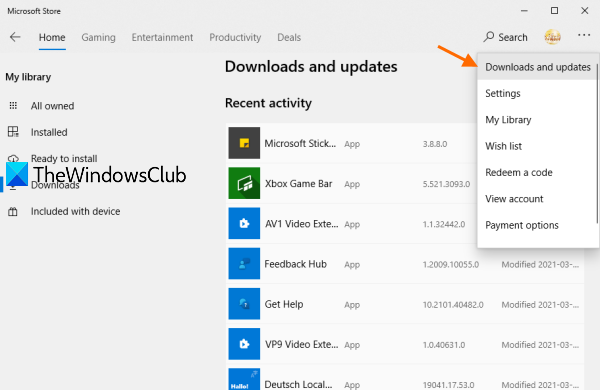Click the Installed icon in My library
600x390 pixels.
coord(13,132)
